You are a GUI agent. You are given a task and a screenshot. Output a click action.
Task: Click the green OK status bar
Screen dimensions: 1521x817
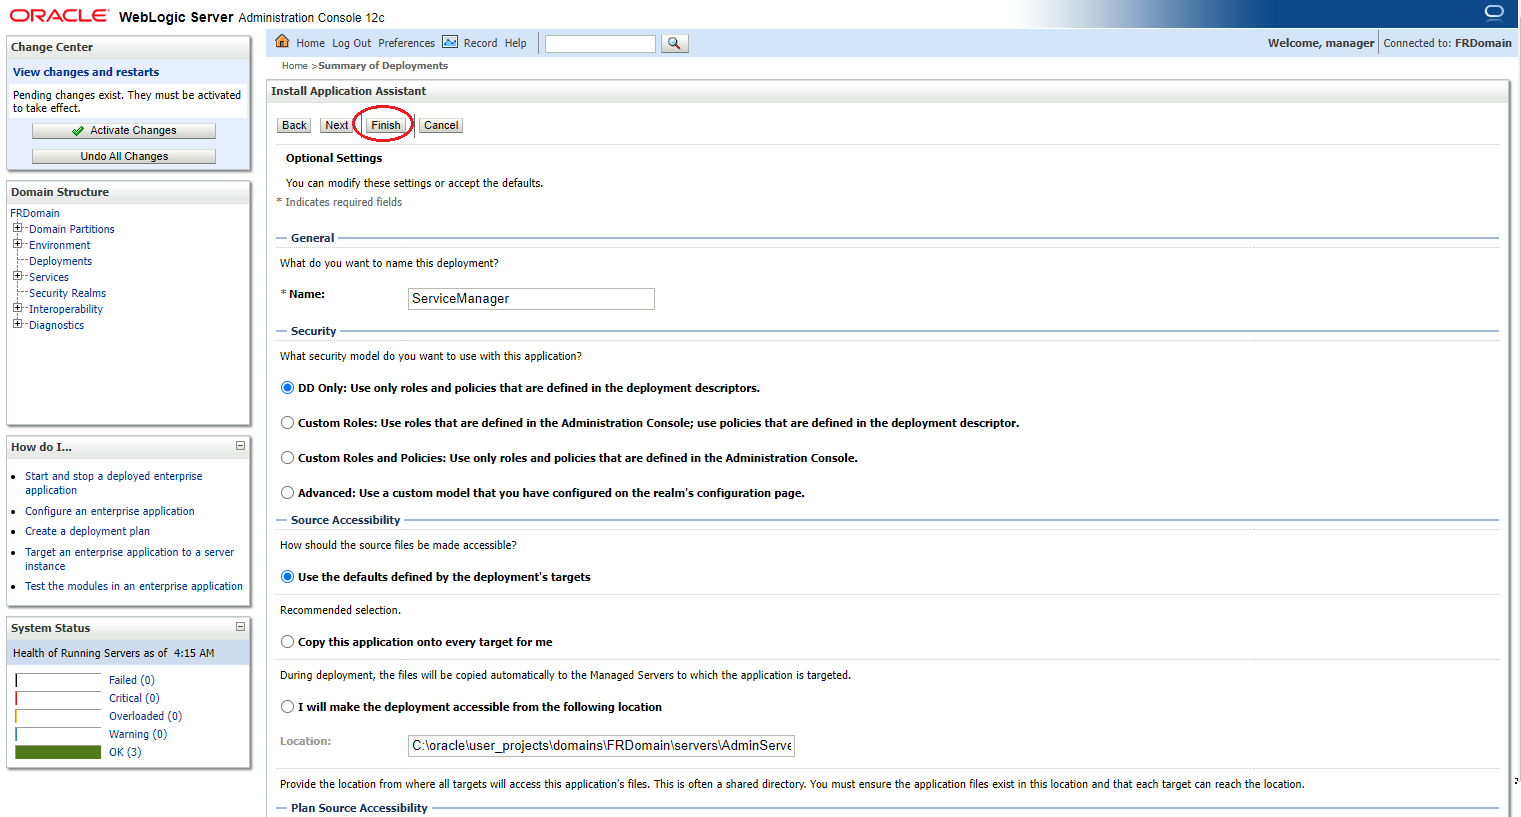58,752
